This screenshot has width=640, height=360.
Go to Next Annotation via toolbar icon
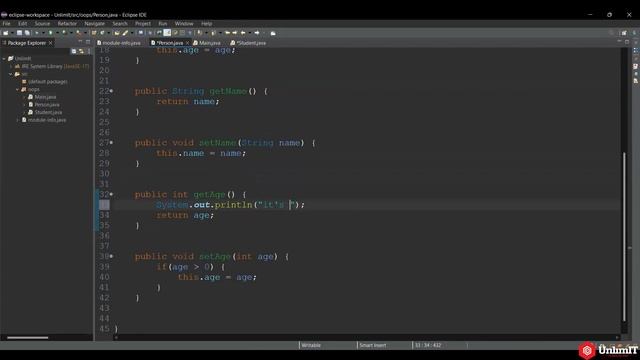click(x=199, y=33)
